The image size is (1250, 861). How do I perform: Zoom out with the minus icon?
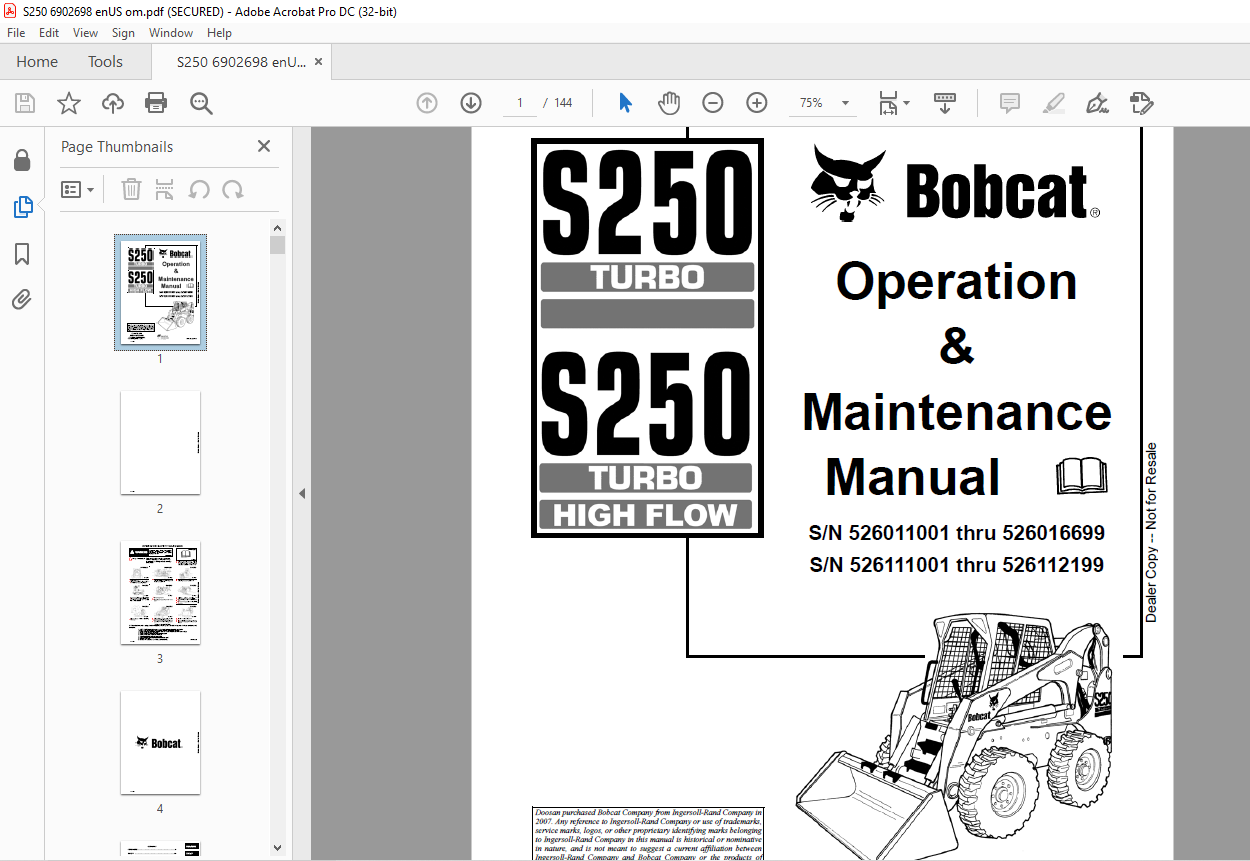713,103
